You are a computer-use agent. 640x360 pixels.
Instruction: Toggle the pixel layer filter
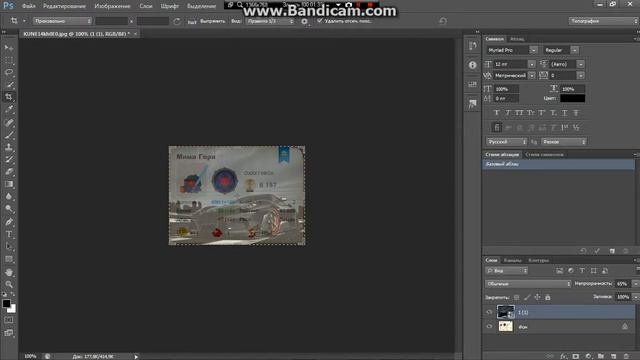pyautogui.click(x=560, y=271)
